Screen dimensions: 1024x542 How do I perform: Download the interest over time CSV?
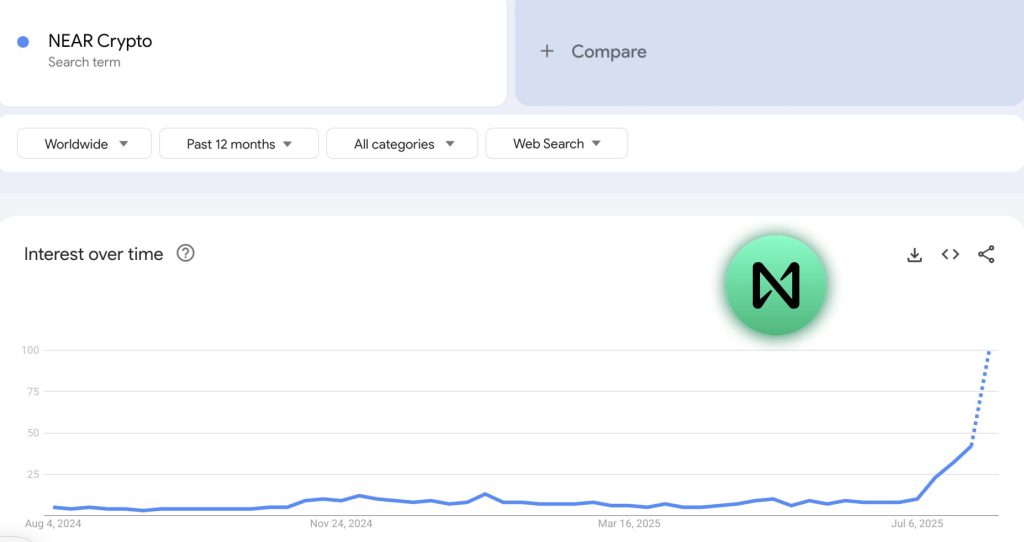[914, 255]
